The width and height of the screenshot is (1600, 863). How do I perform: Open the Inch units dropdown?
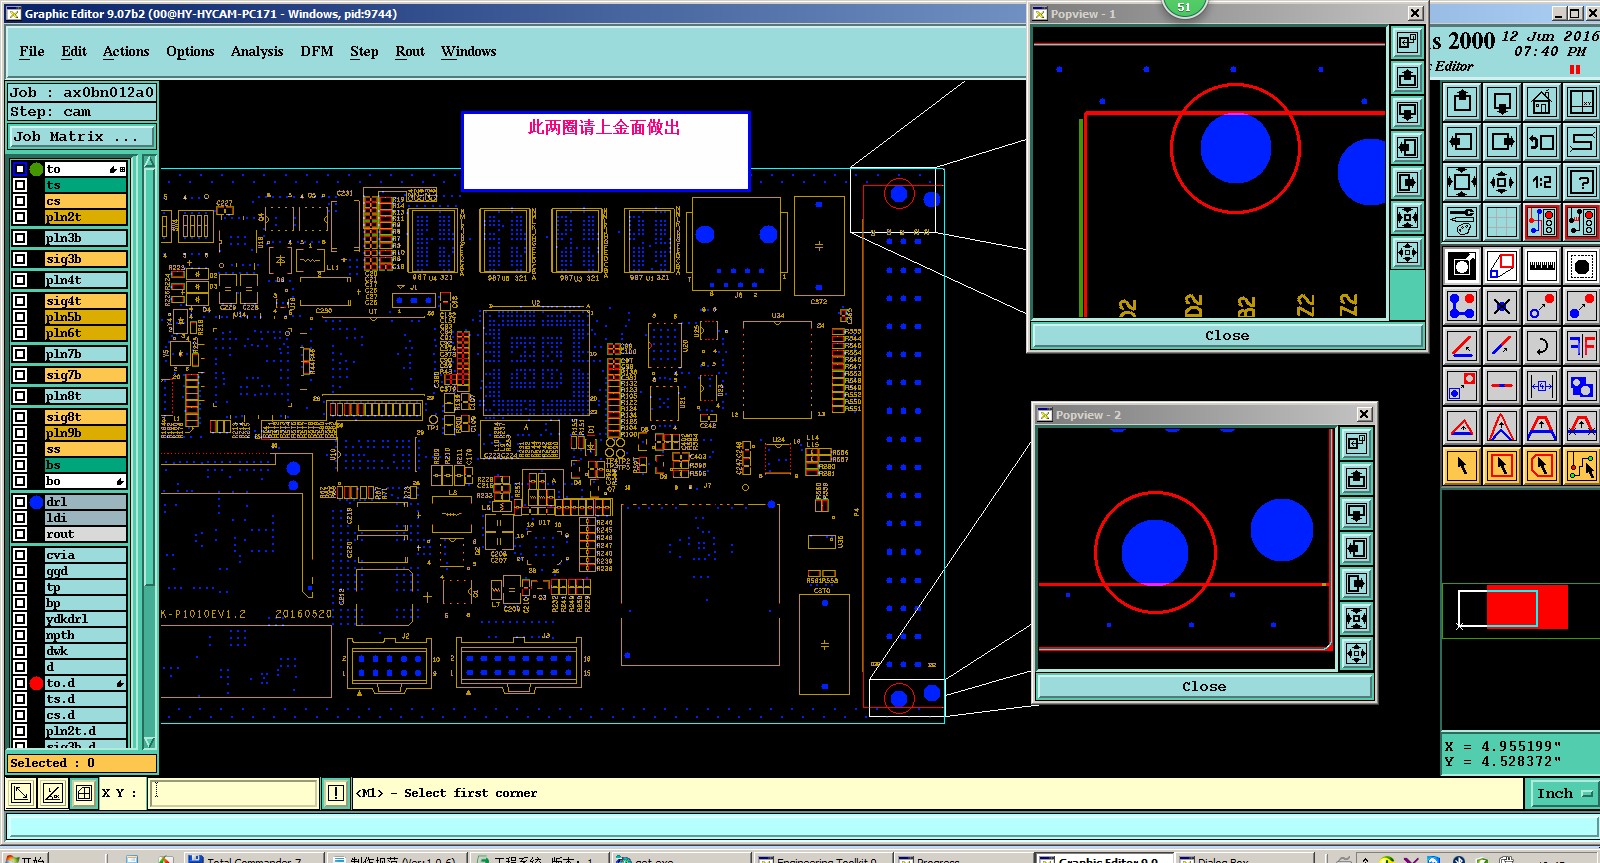pos(1563,793)
